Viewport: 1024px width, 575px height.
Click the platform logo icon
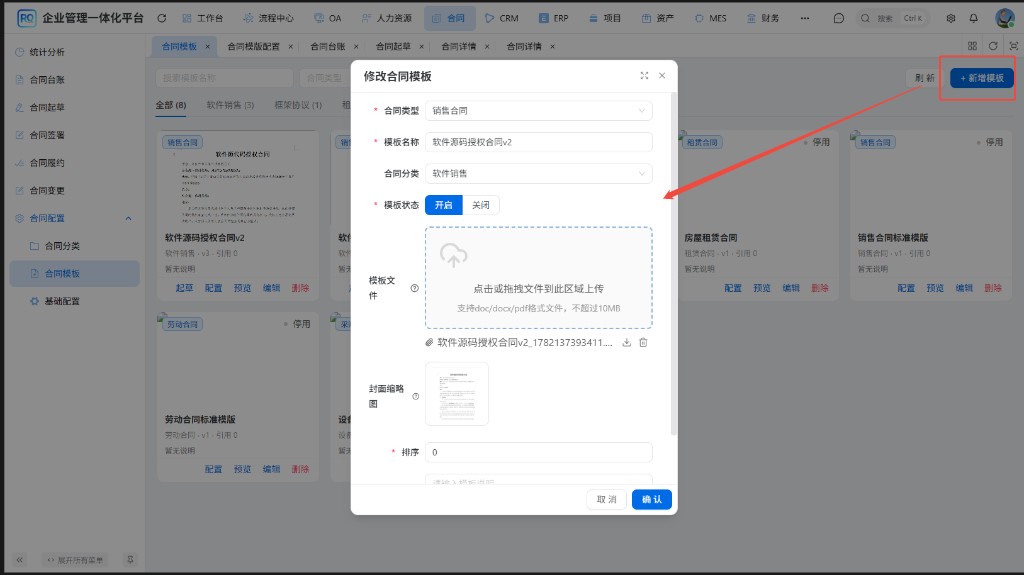coord(27,18)
